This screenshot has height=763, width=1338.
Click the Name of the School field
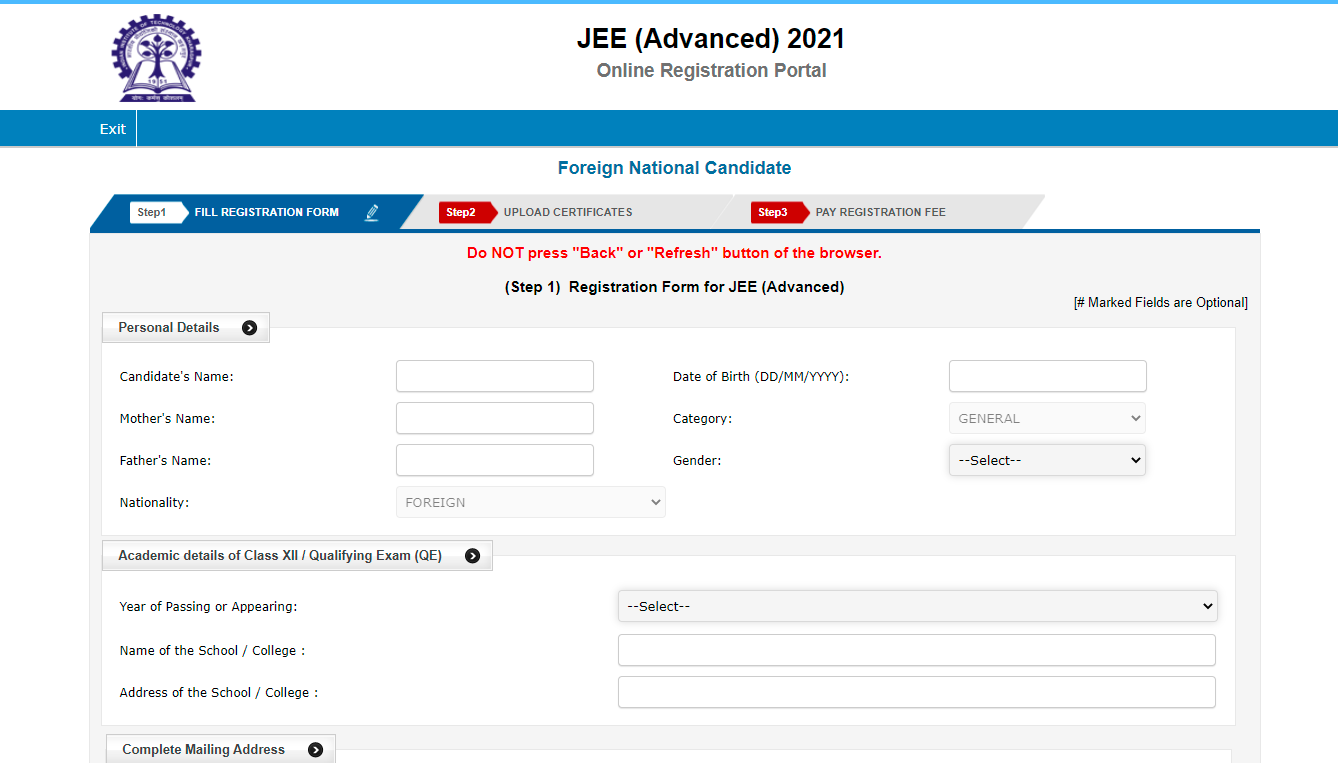tap(916, 650)
